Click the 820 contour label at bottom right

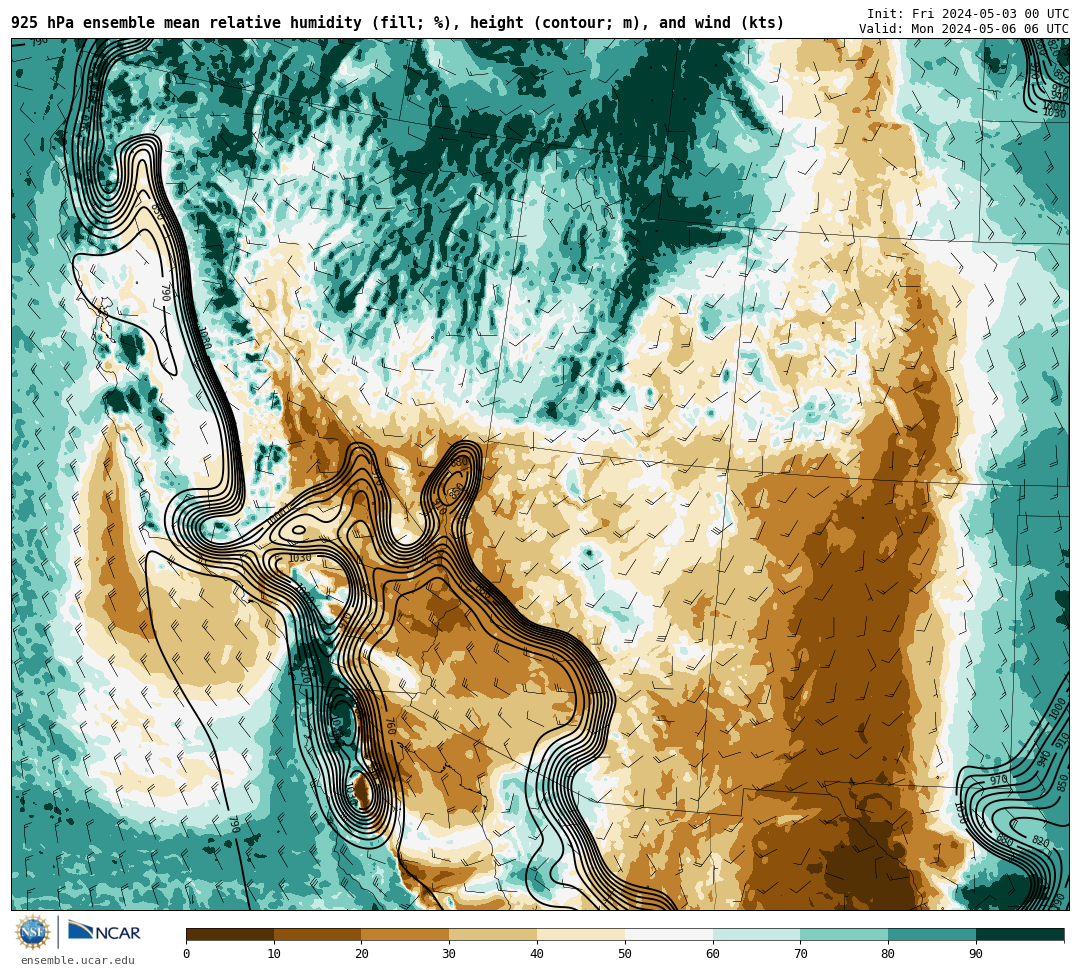[1040, 841]
